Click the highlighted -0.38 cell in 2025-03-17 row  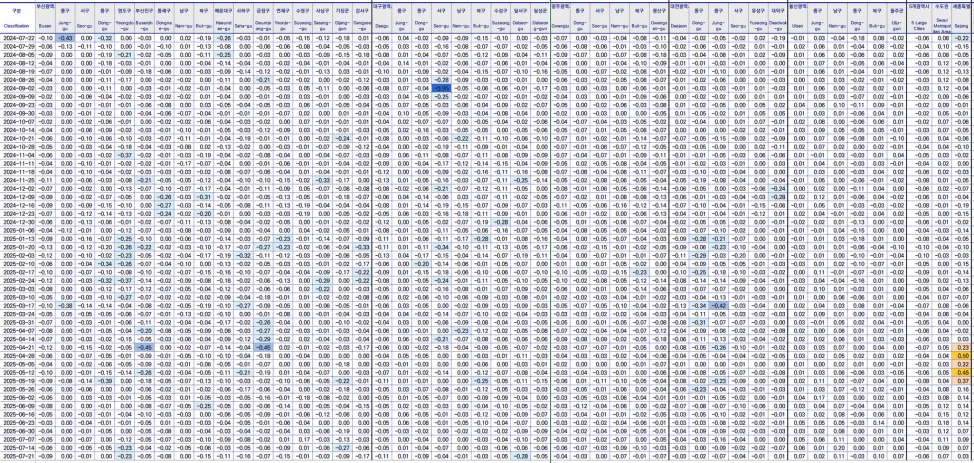coord(65,306)
